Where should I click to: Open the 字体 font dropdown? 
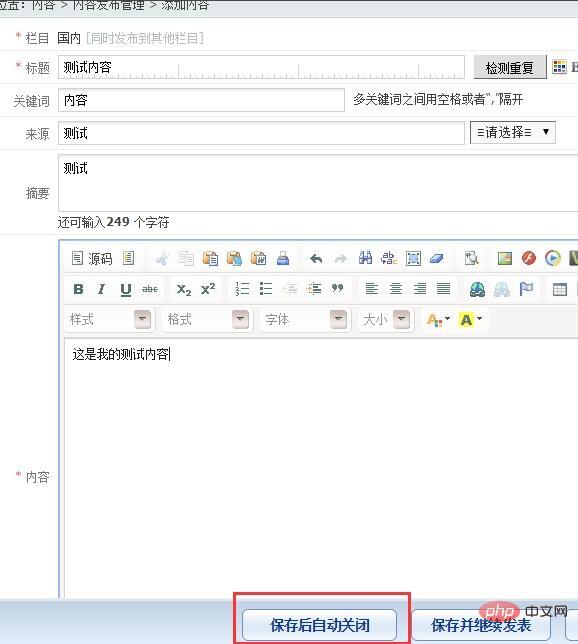[305, 319]
